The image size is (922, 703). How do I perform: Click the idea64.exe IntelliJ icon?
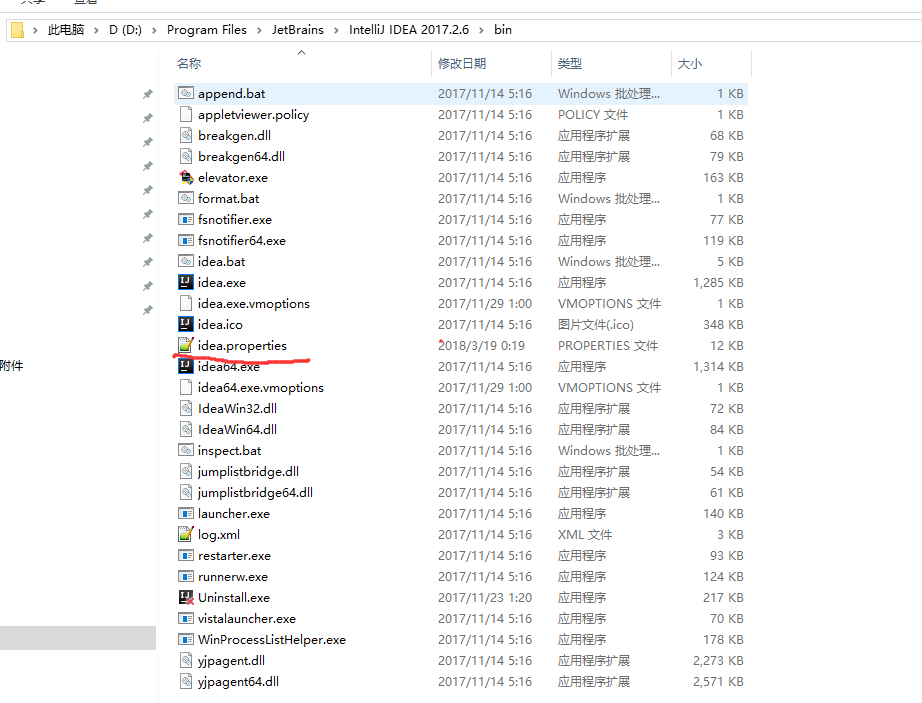(x=186, y=366)
